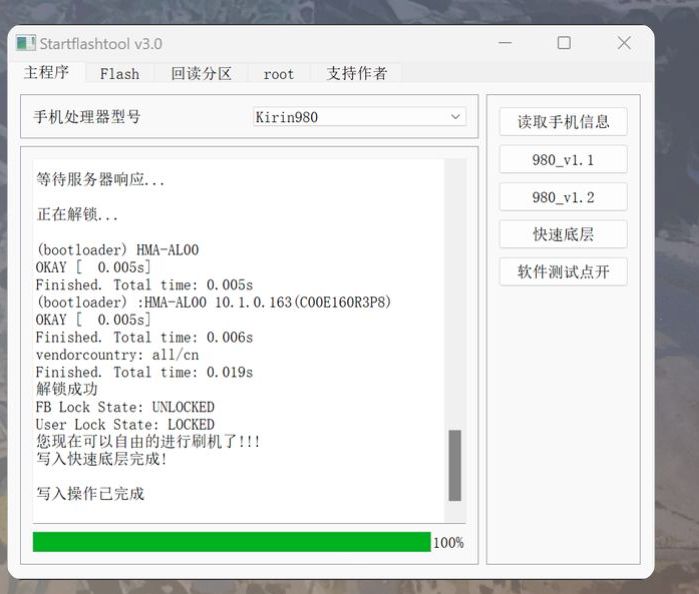699x594 pixels.
Task: Open the Flash tab
Action: coord(120,73)
